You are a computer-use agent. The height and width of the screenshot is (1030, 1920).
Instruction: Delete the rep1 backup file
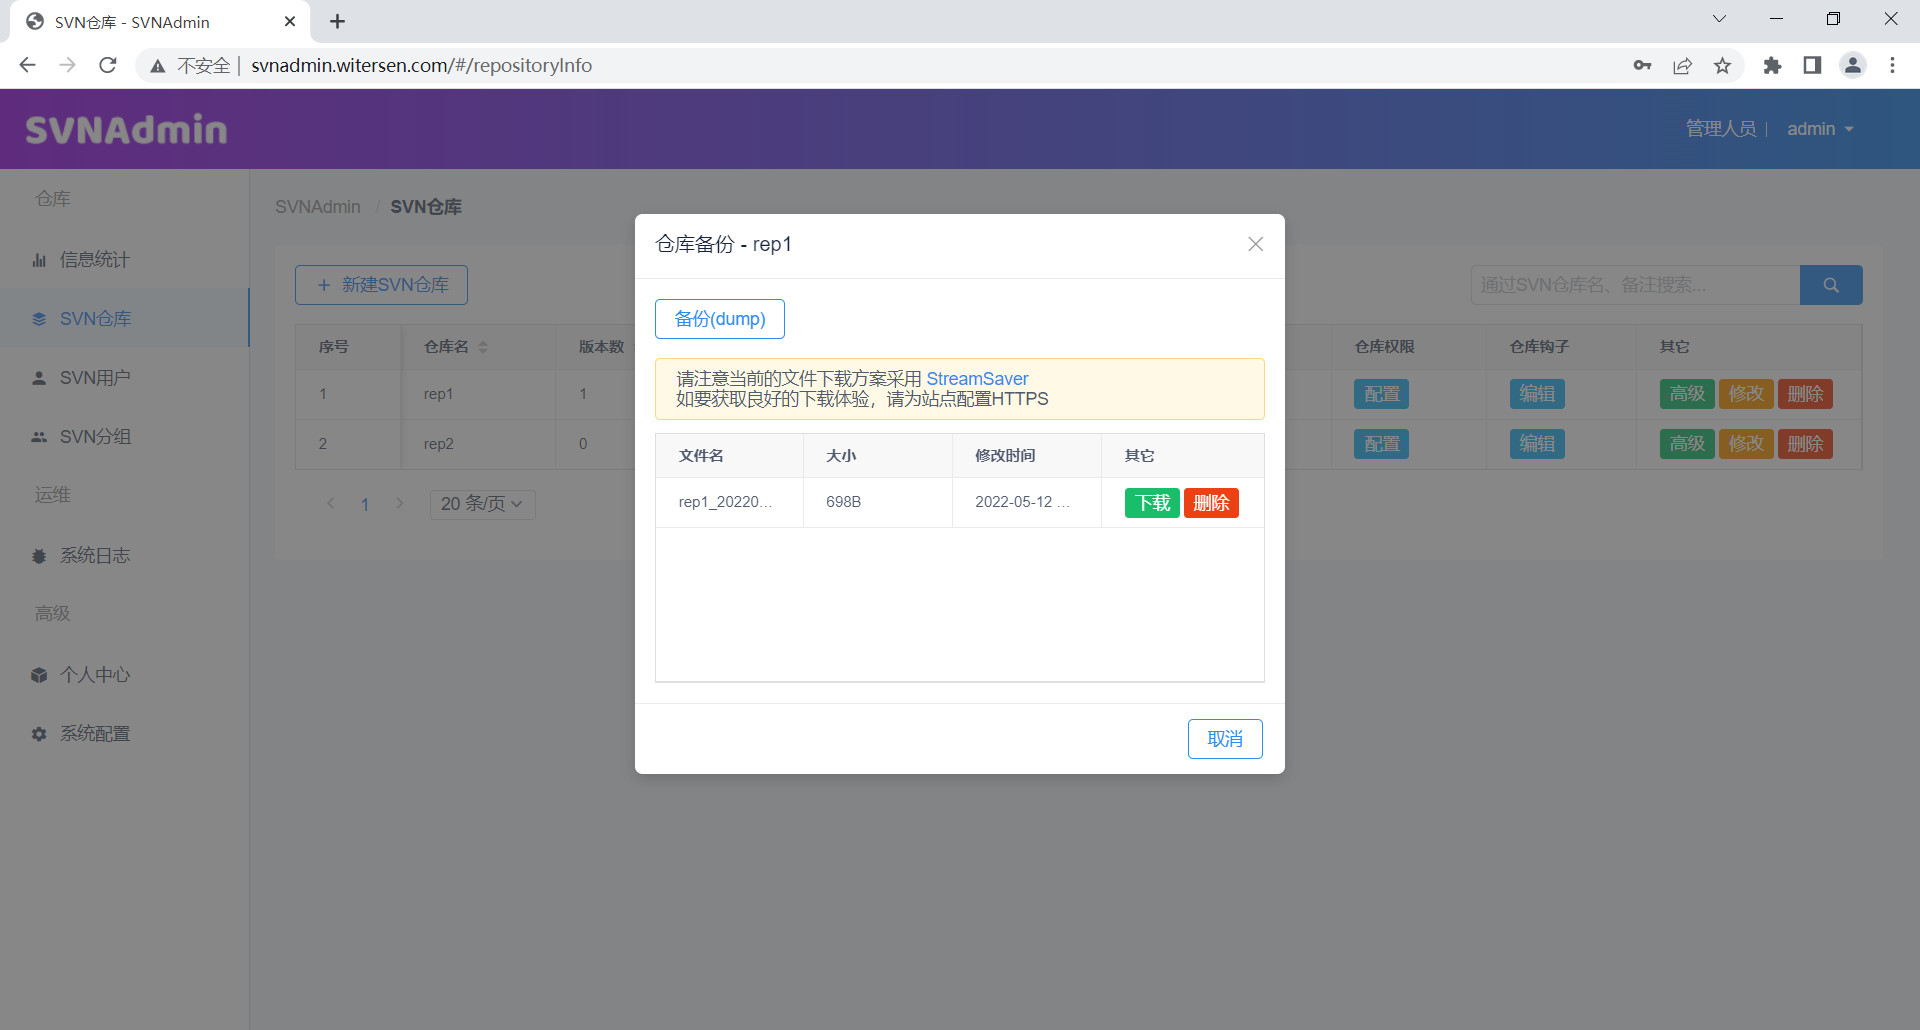point(1211,503)
